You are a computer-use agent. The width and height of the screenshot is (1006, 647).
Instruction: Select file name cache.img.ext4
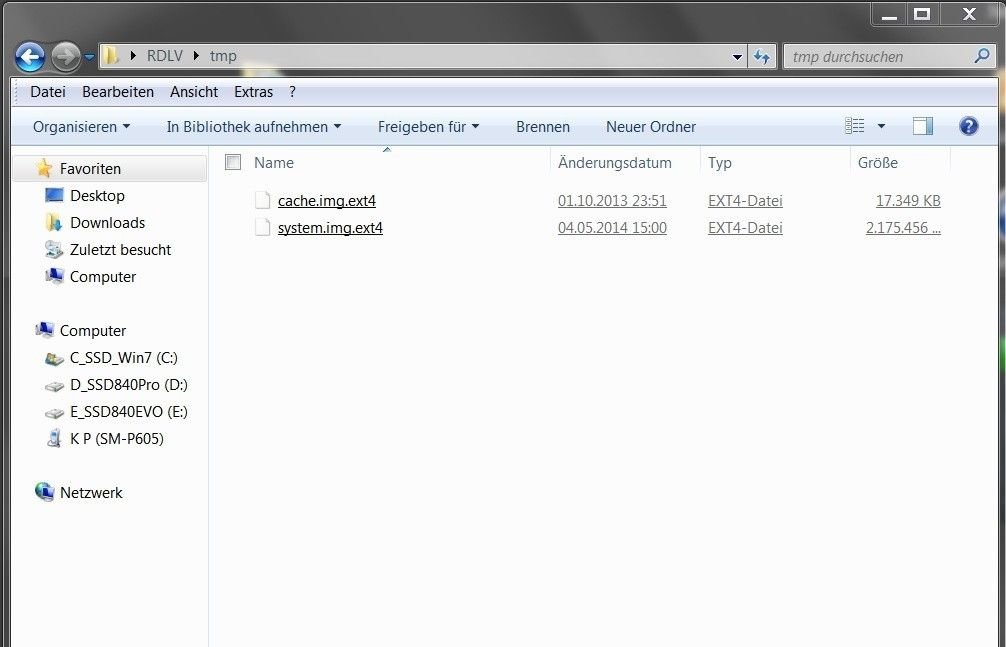[x=327, y=200]
